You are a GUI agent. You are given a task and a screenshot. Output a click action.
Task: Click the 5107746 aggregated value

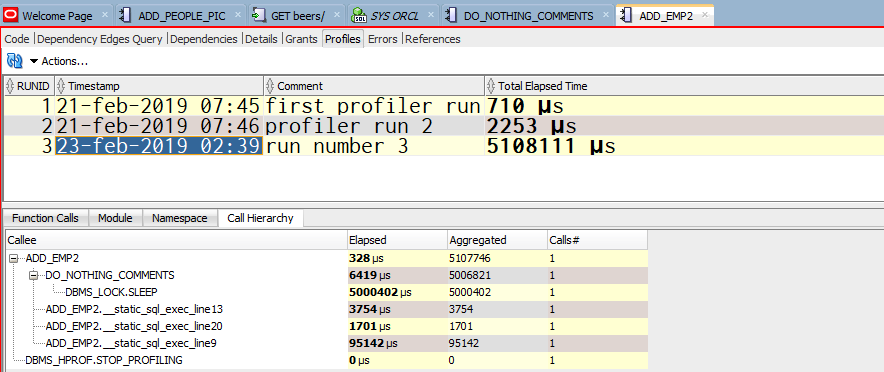[x=470, y=259]
